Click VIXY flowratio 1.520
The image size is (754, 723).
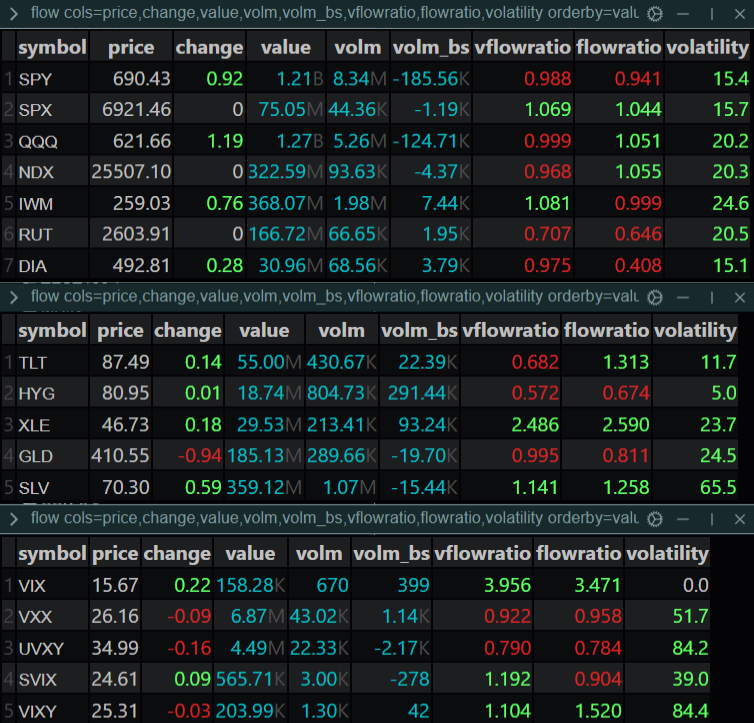click(x=598, y=711)
